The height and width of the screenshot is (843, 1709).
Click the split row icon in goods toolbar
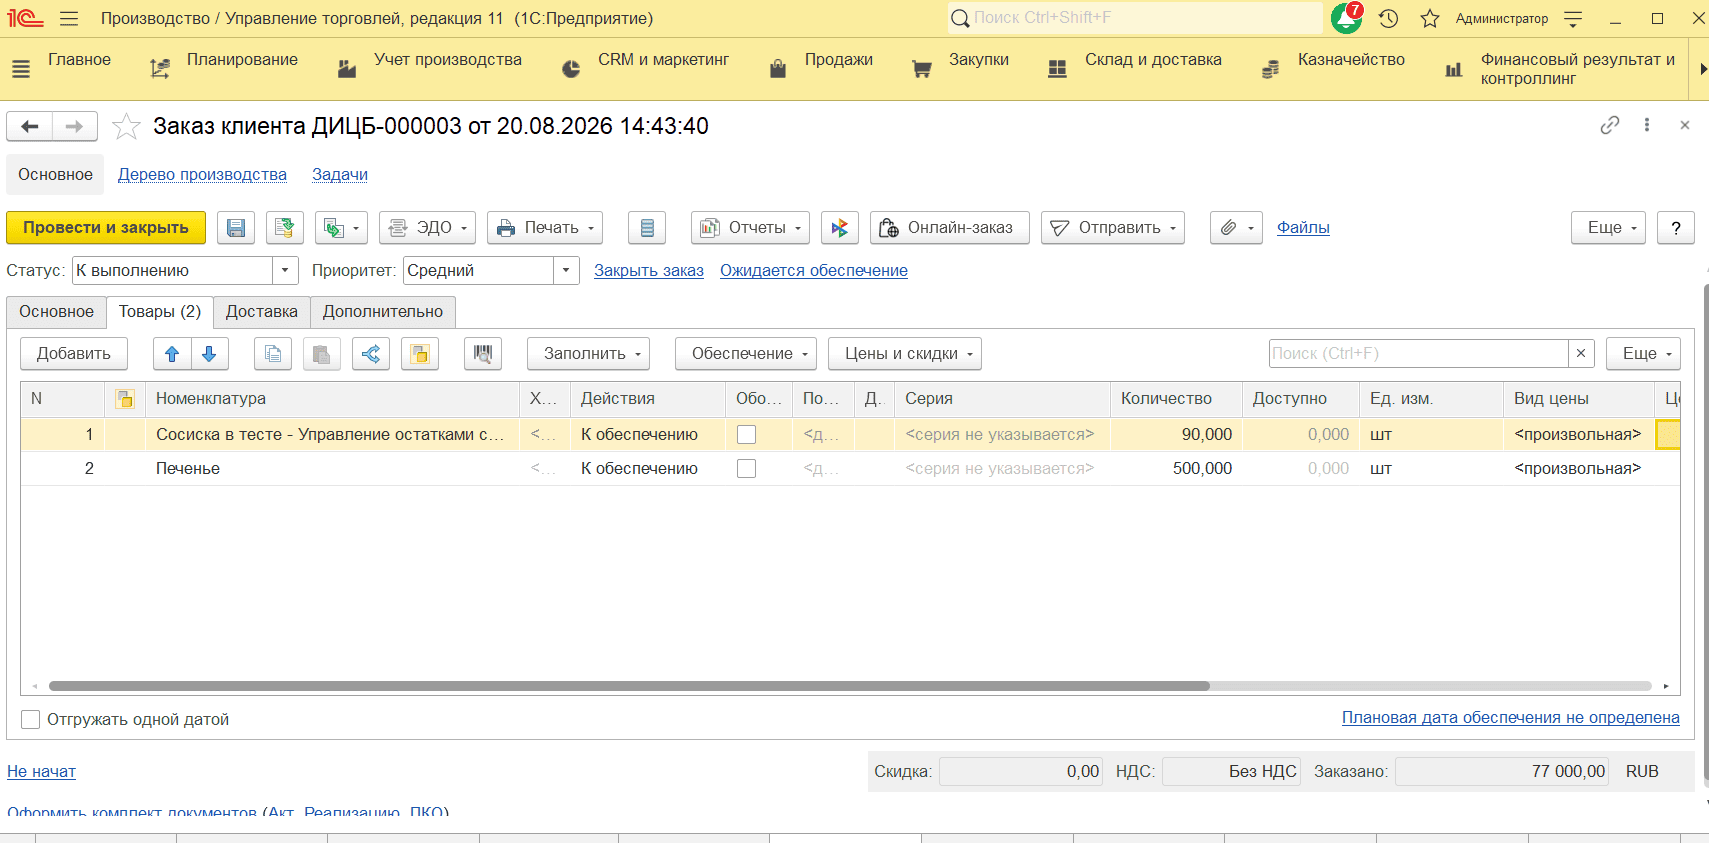[371, 354]
